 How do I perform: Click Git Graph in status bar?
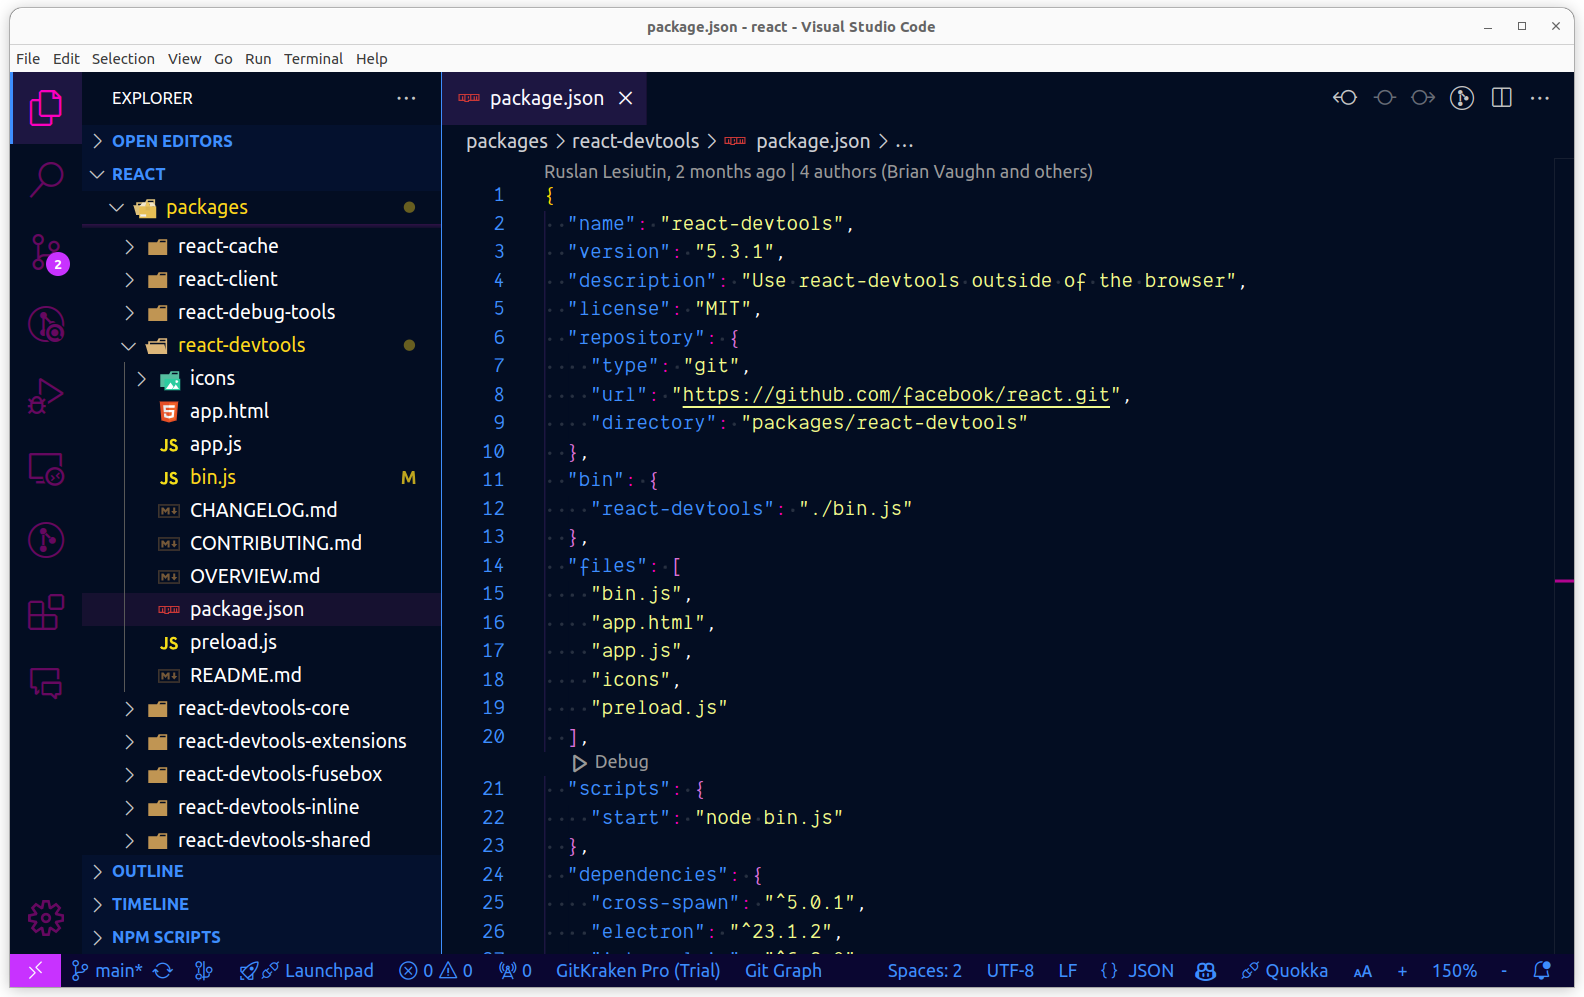tap(783, 970)
